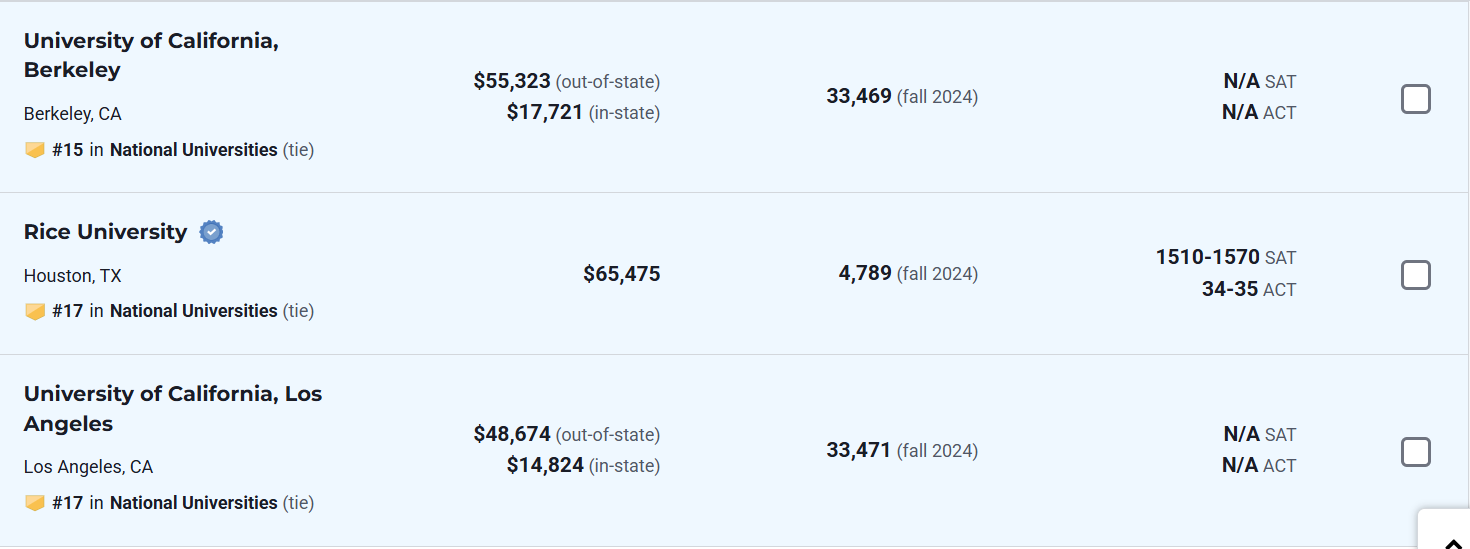1470x549 pixels.
Task: Check the compare box for Rice University
Action: click(1415, 275)
